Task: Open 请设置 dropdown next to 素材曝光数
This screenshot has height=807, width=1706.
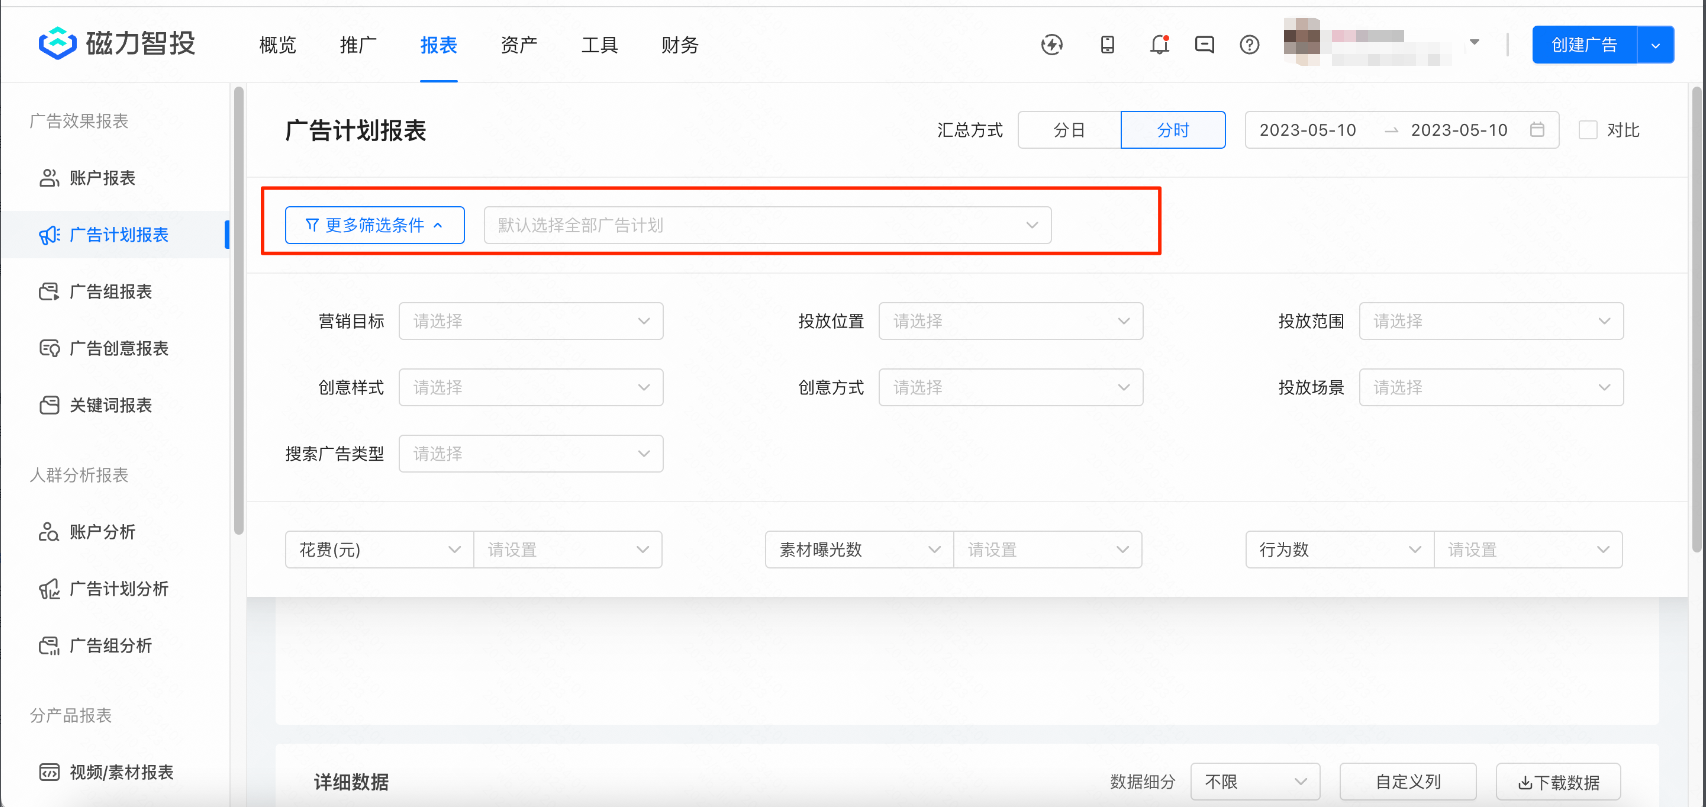Action: coord(1048,549)
